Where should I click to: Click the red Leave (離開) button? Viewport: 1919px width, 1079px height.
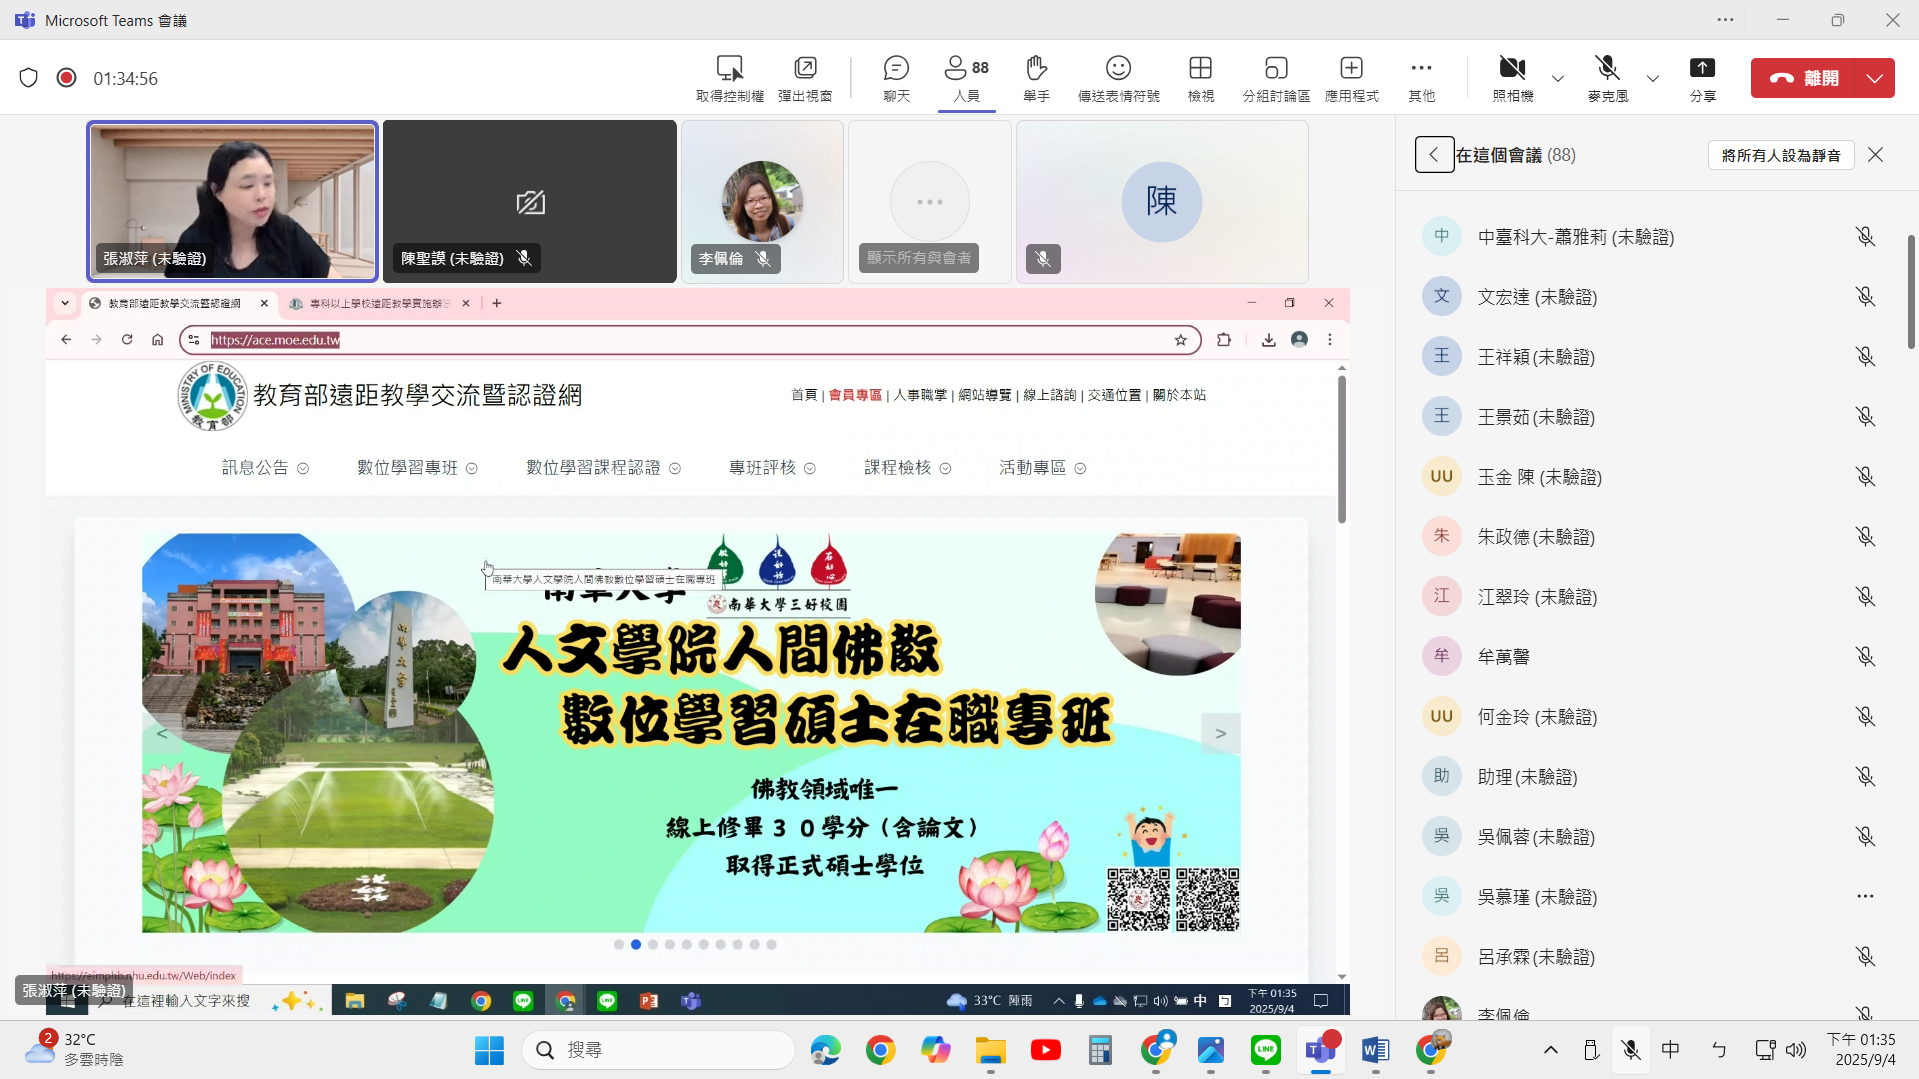(1803, 78)
